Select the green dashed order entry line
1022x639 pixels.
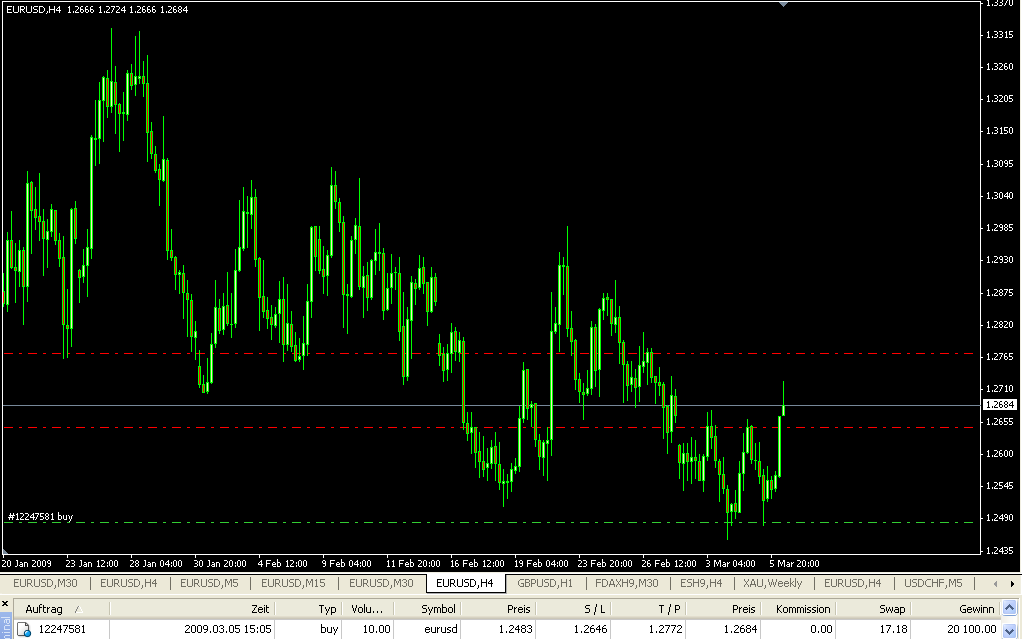tap(489, 522)
